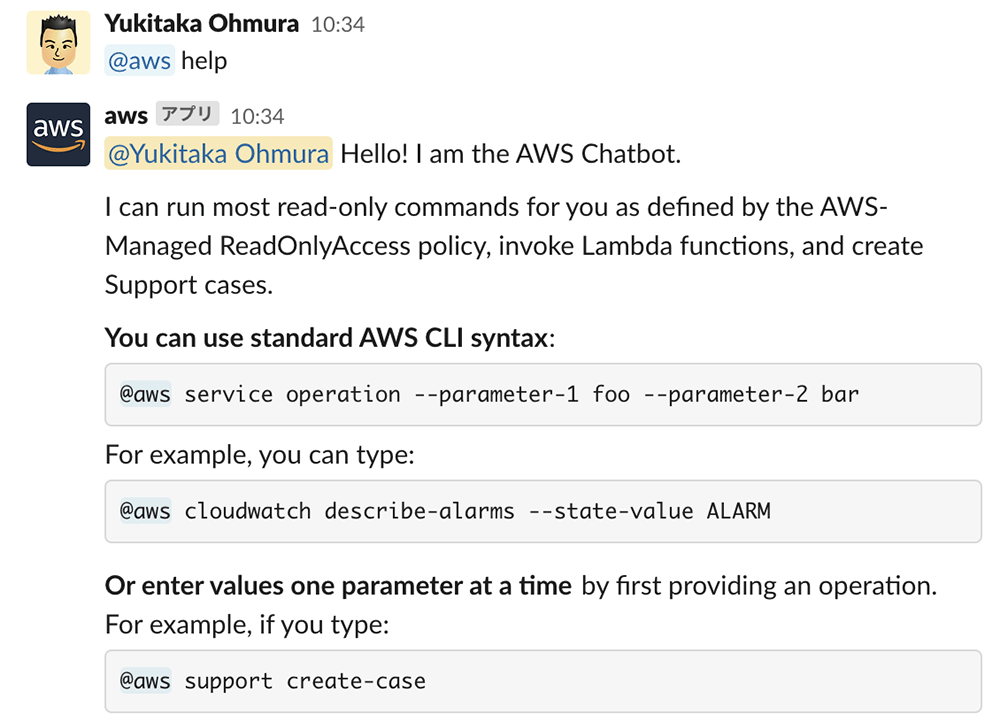The height and width of the screenshot is (722, 1000).
Task: Click the cloudwatch describe-alarms code block
Action: 543,512
